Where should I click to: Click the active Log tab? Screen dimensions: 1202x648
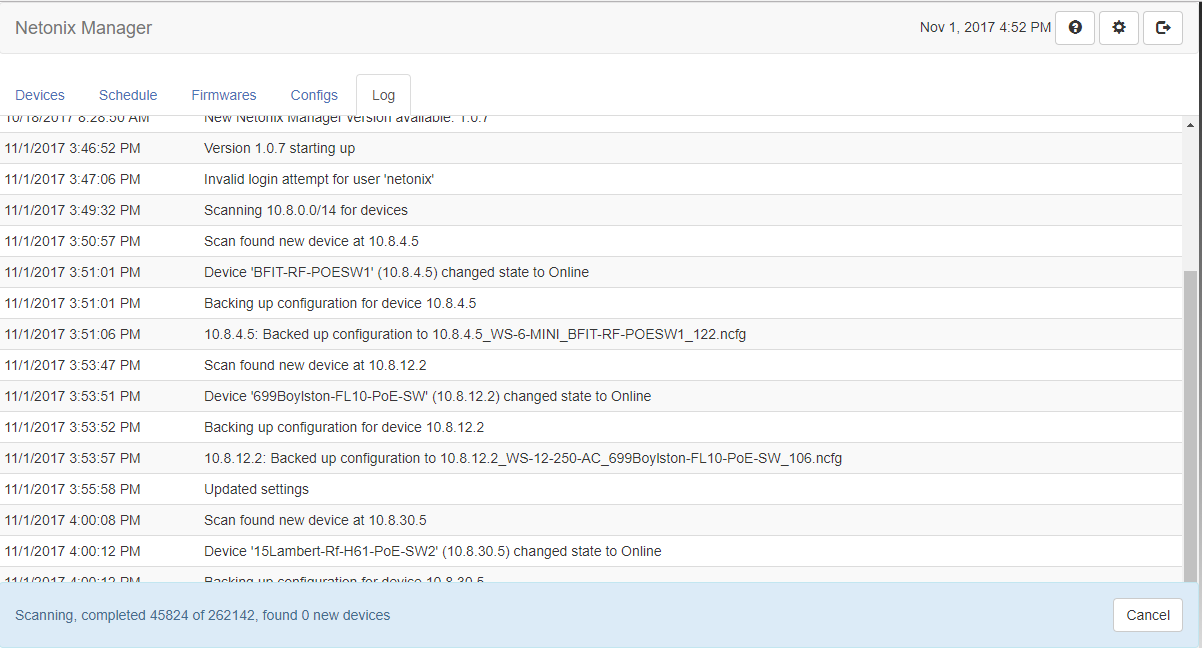(383, 95)
